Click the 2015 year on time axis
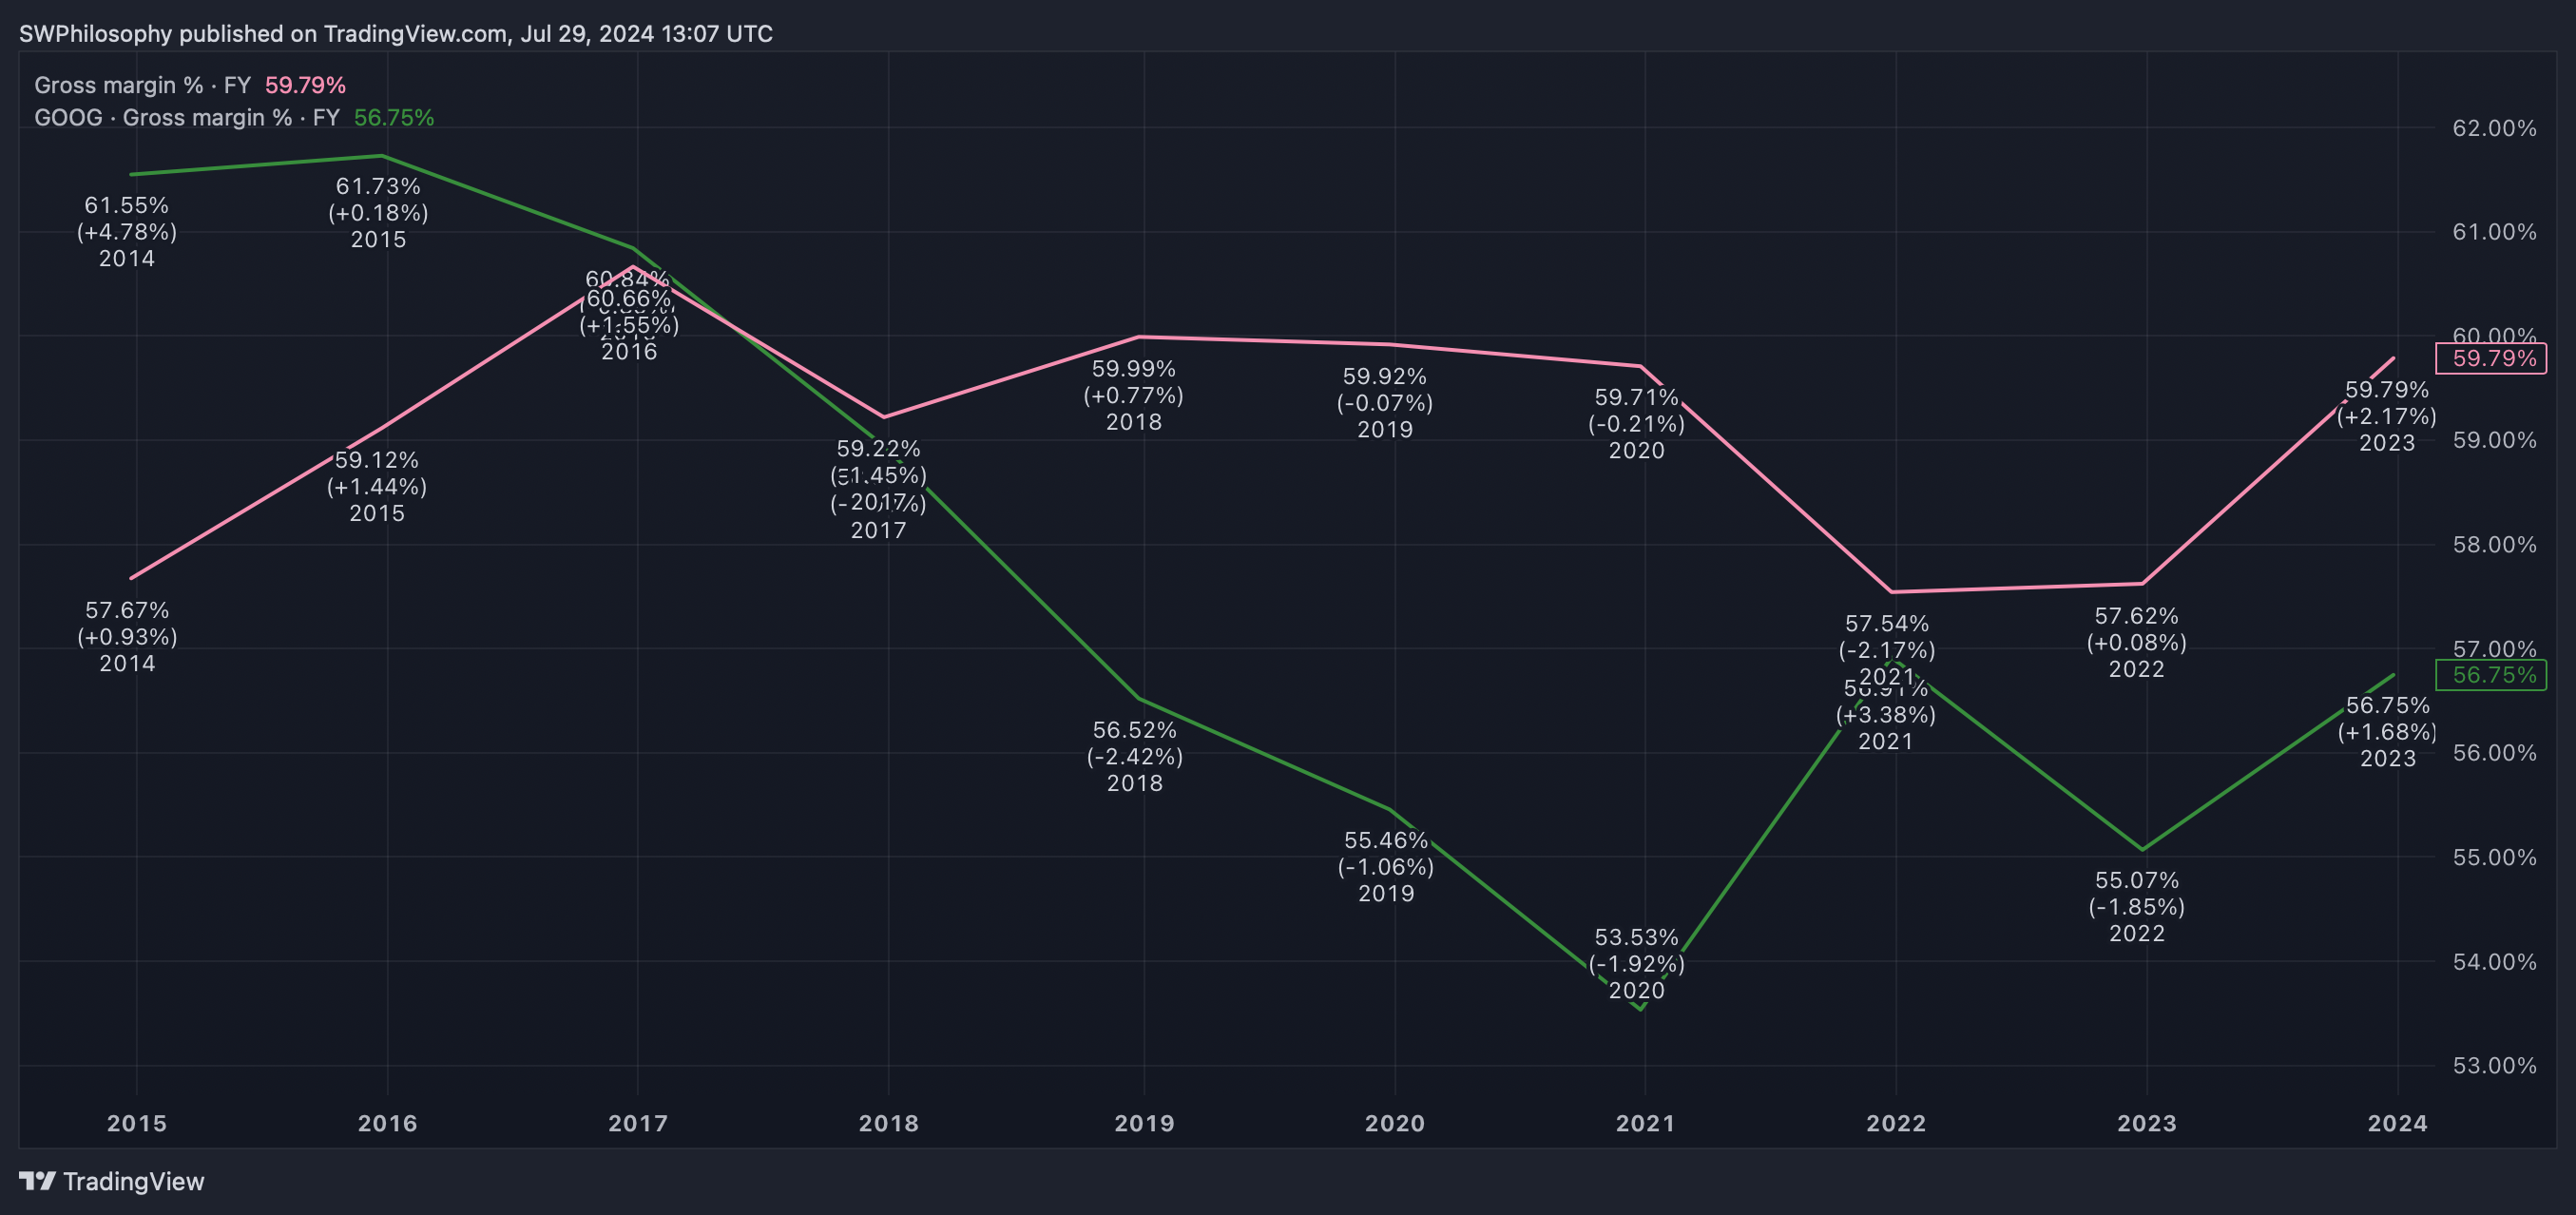Screen dimensions: 2576x1215 (x=137, y=1123)
